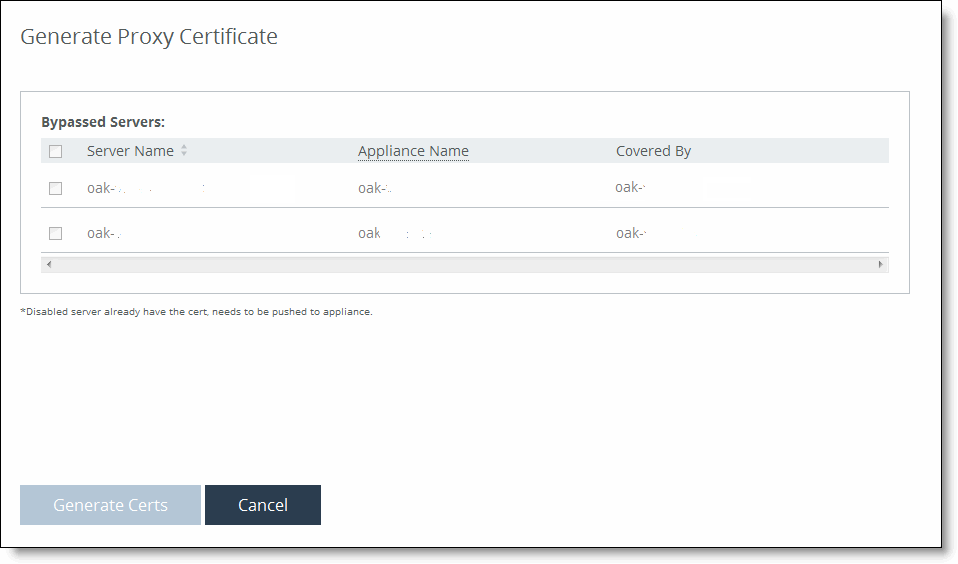Check the second bypassed server row checkbox
Screen dimensions: 958x564
tap(56, 233)
